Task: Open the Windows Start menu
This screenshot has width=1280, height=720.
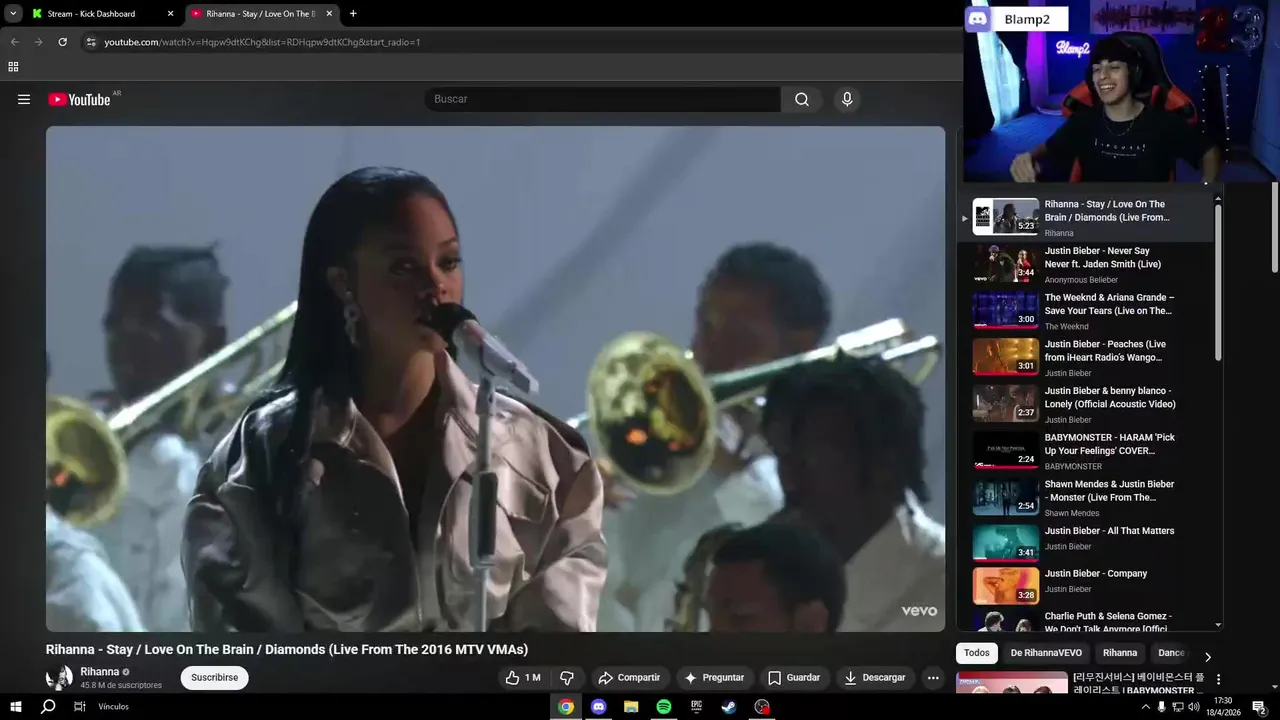Action: 16,706
